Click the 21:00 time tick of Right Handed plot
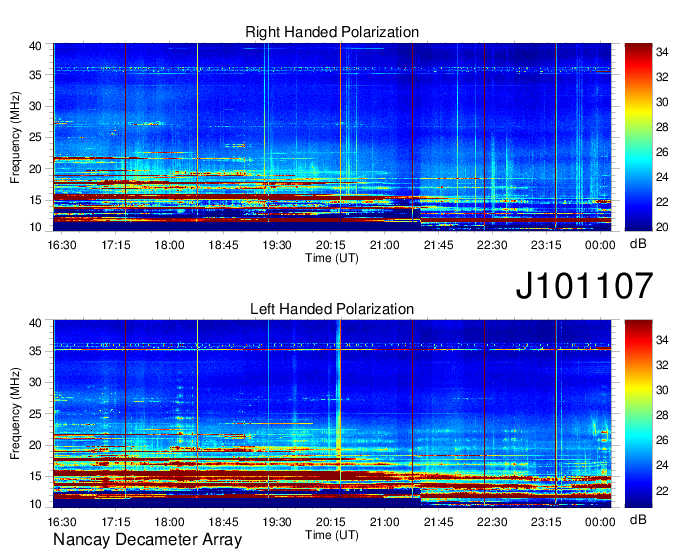The height and width of the screenshot is (552, 680). click(x=385, y=245)
